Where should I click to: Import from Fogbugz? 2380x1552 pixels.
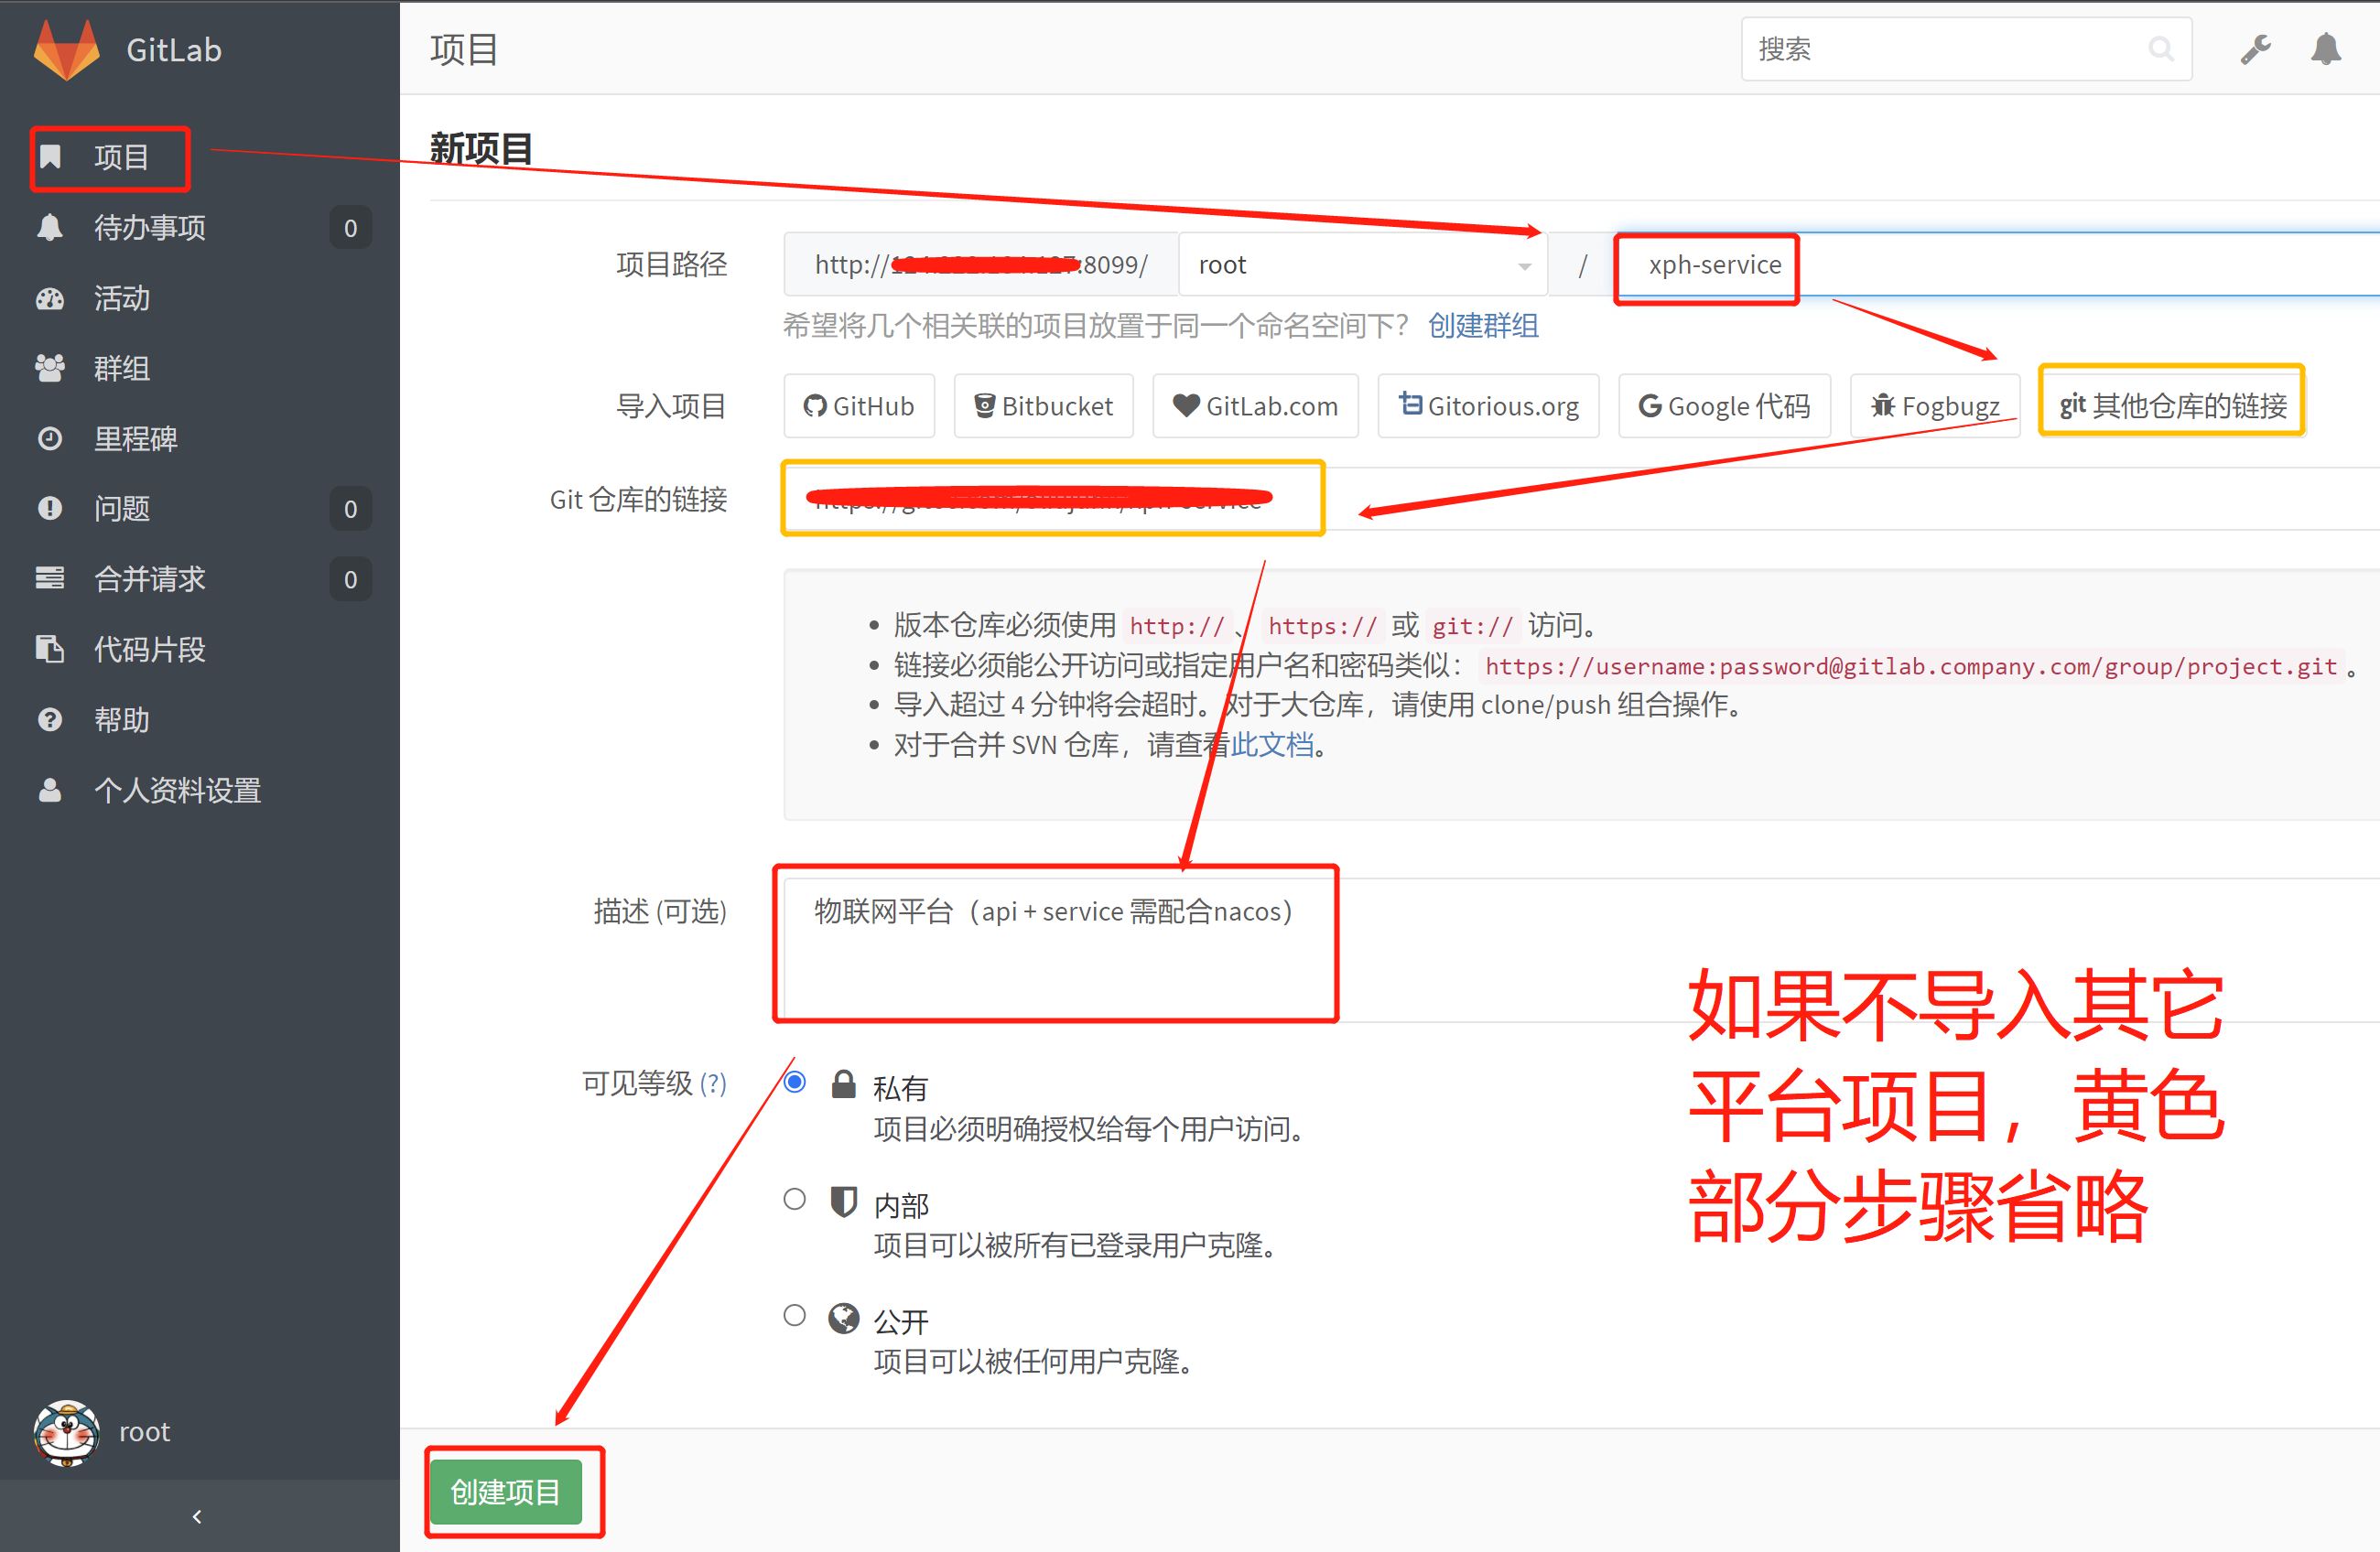coord(1935,406)
